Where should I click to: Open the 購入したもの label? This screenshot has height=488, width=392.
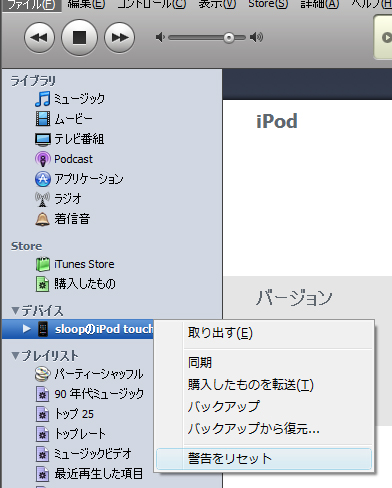pyautogui.click(x=85, y=284)
